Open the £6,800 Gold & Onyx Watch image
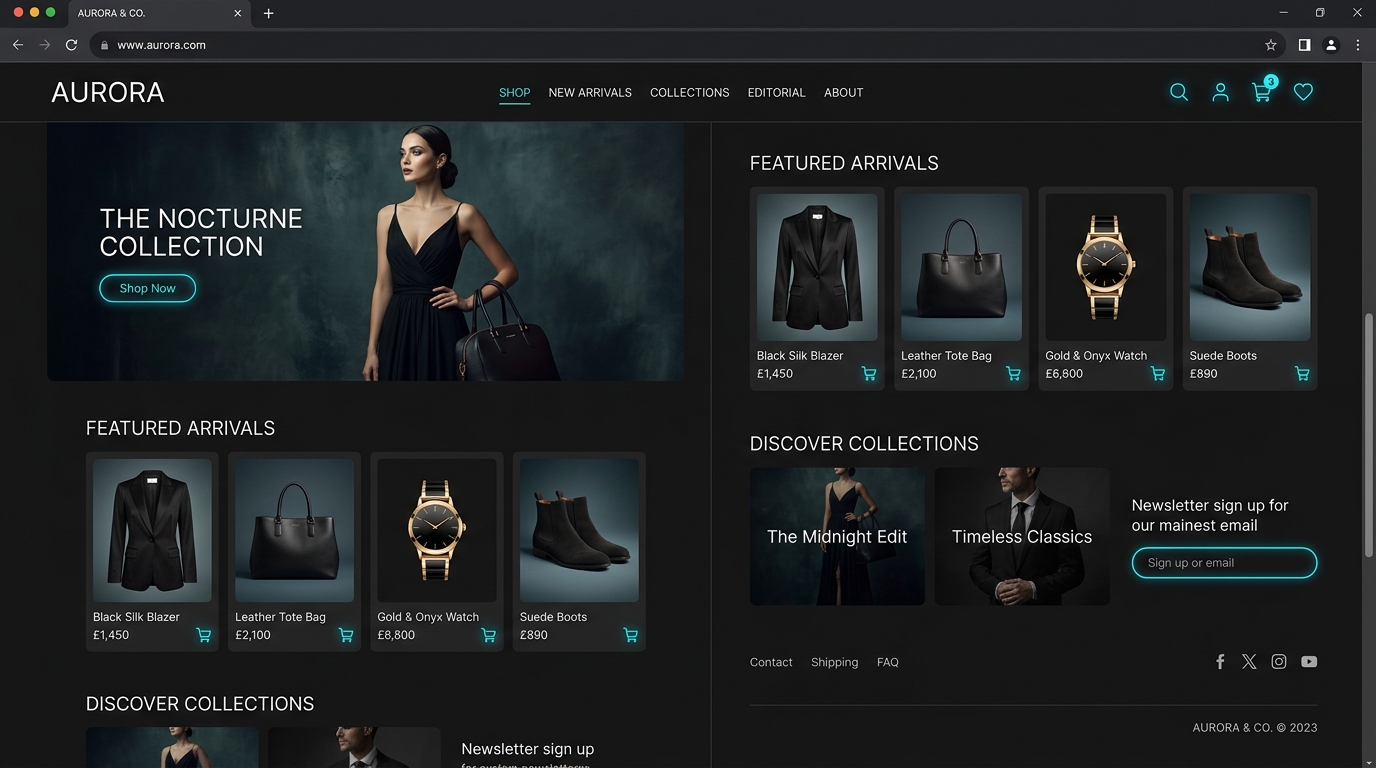This screenshot has width=1376, height=768. pos(1106,267)
